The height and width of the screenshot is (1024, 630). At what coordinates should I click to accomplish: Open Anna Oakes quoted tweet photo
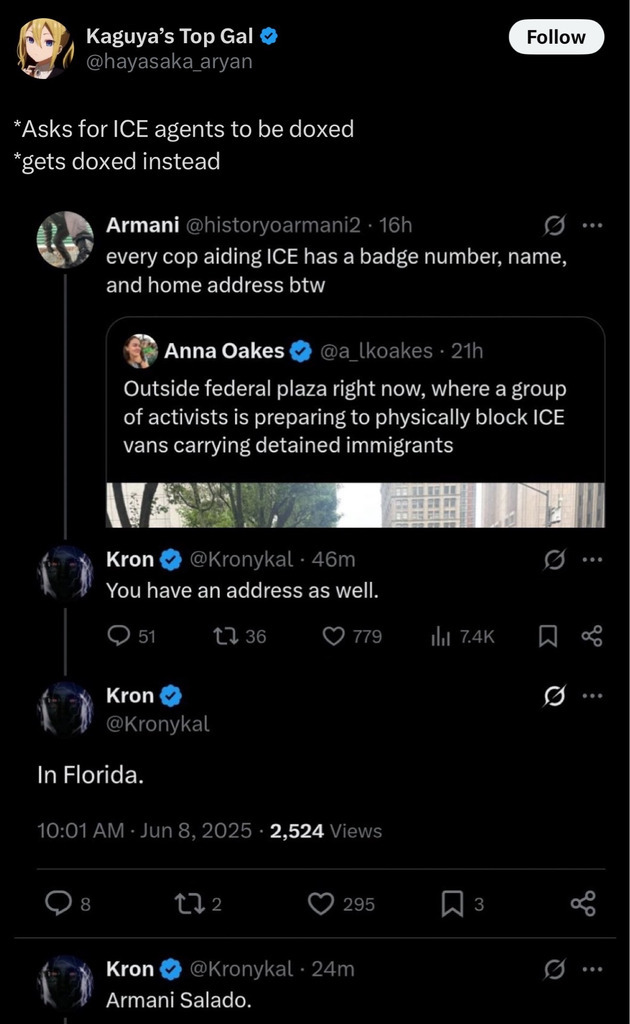pos(355,504)
